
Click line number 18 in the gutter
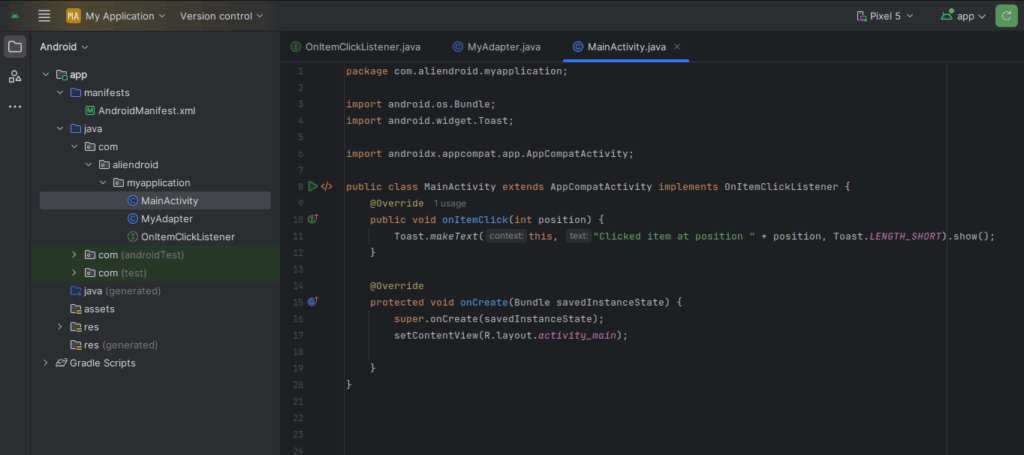pyautogui.click(x=298, y=352)
